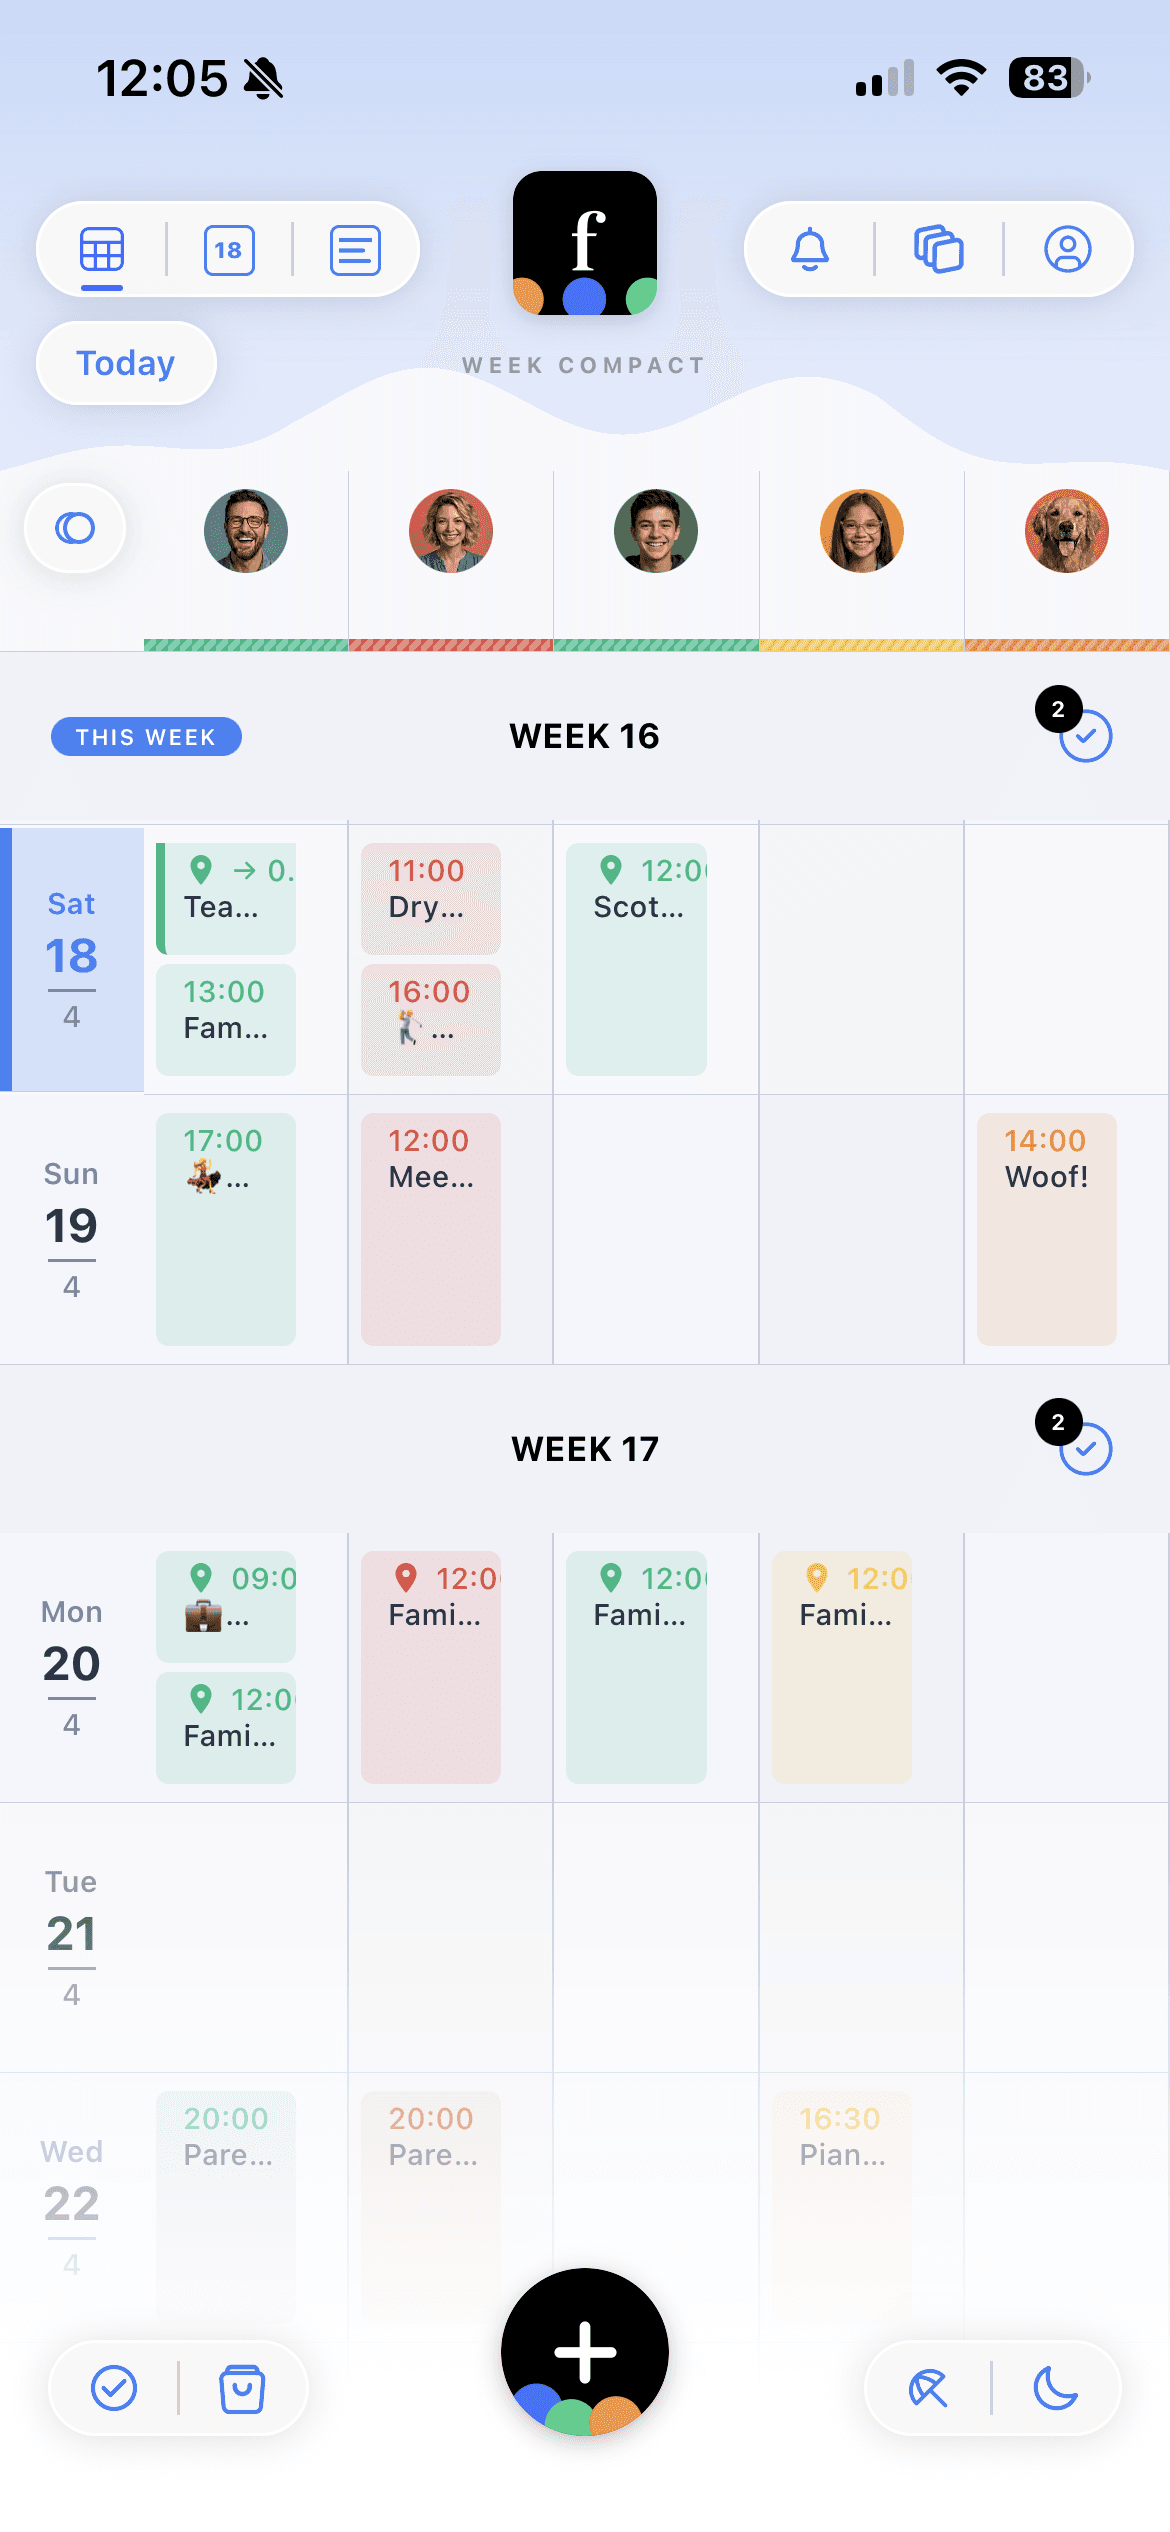Tap the moon night mode icon
The height and width of the screenshot is (2532, 1170).
(1056, 2389)
